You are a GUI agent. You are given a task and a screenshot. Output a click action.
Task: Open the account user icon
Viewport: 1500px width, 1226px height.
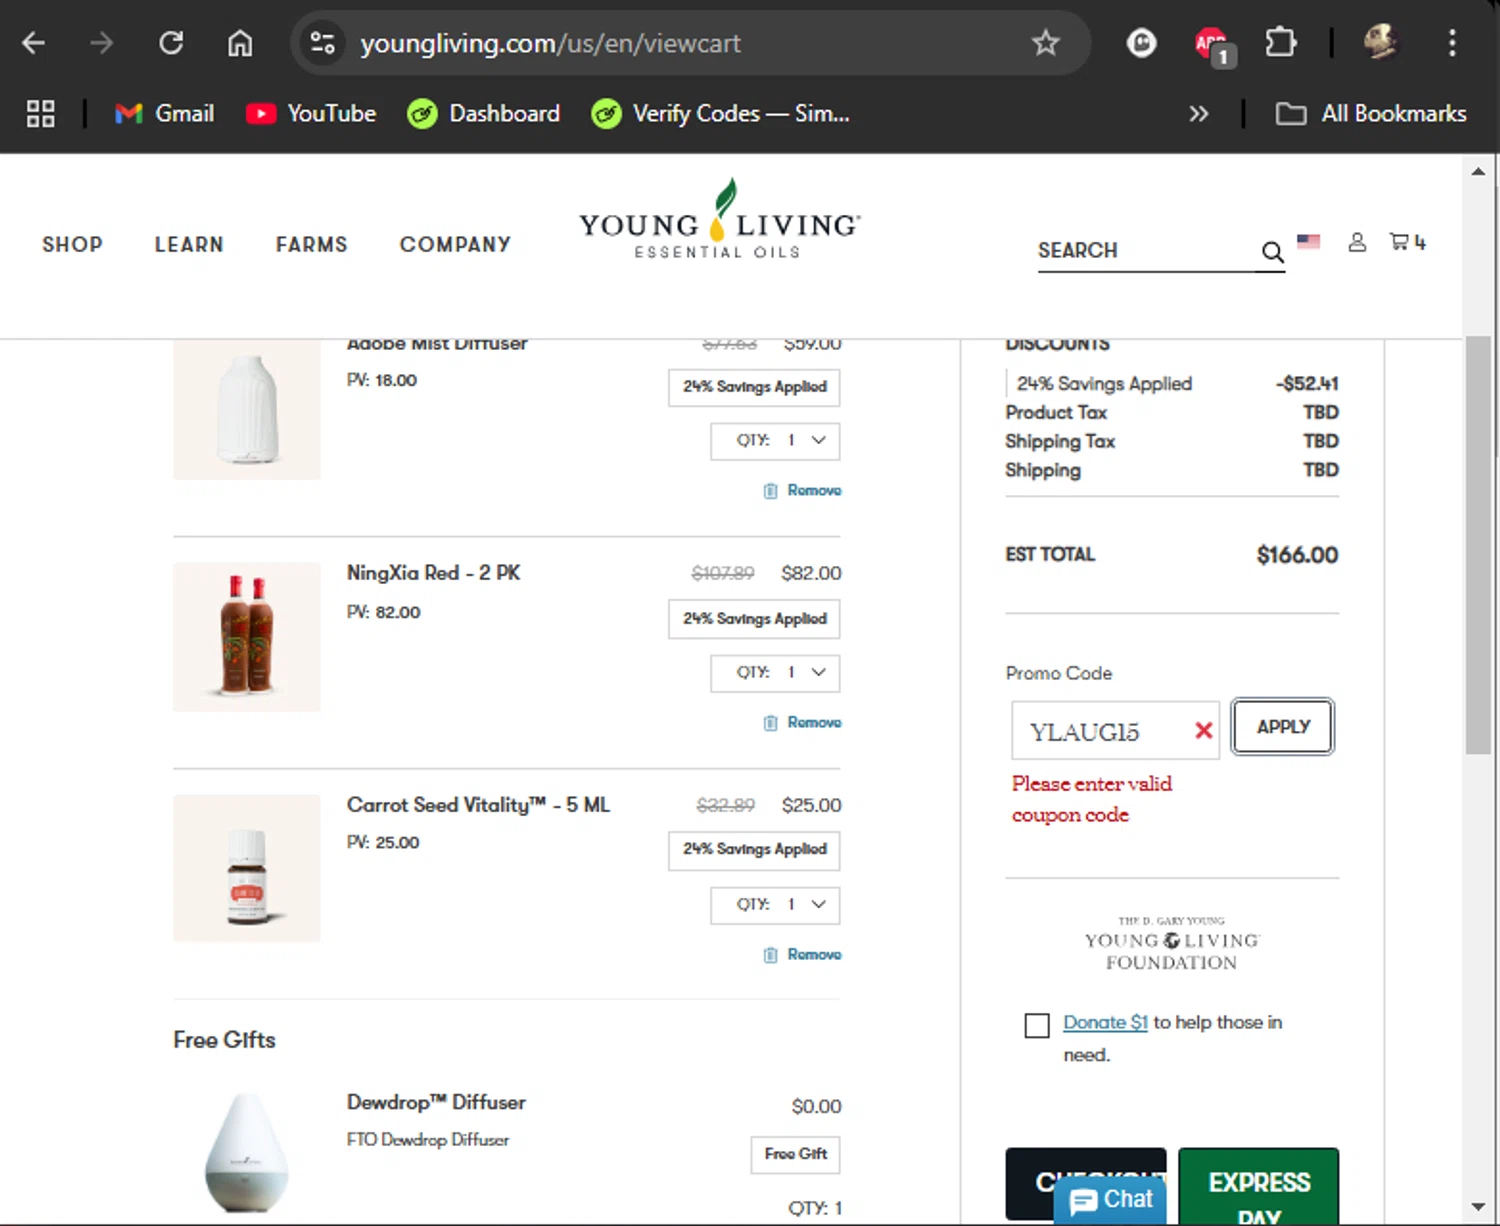(1357, 242)
